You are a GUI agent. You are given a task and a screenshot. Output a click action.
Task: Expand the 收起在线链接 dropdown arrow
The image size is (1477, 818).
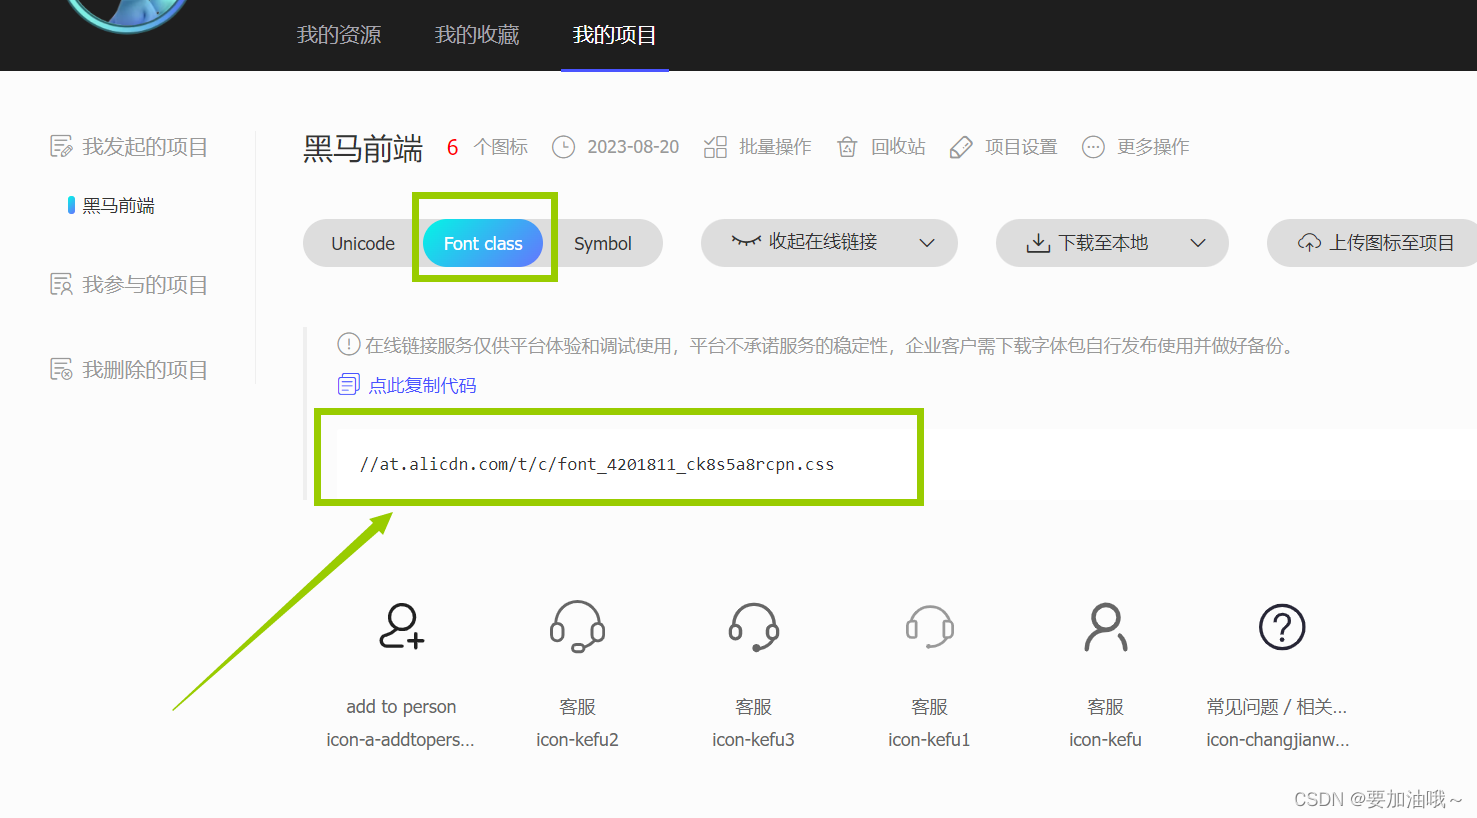click(927, 243)
